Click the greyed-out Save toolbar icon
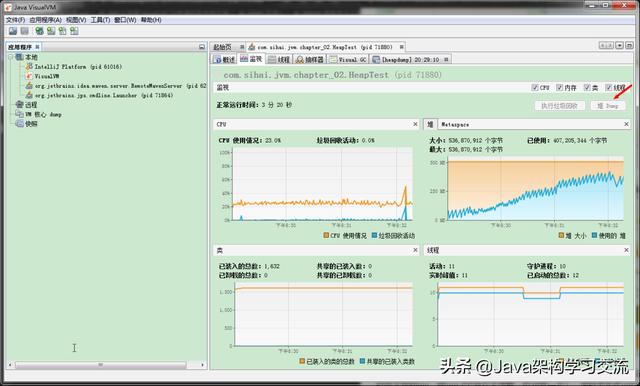The width and height of the screenshot is (640, 386). [x=25, y=31]
